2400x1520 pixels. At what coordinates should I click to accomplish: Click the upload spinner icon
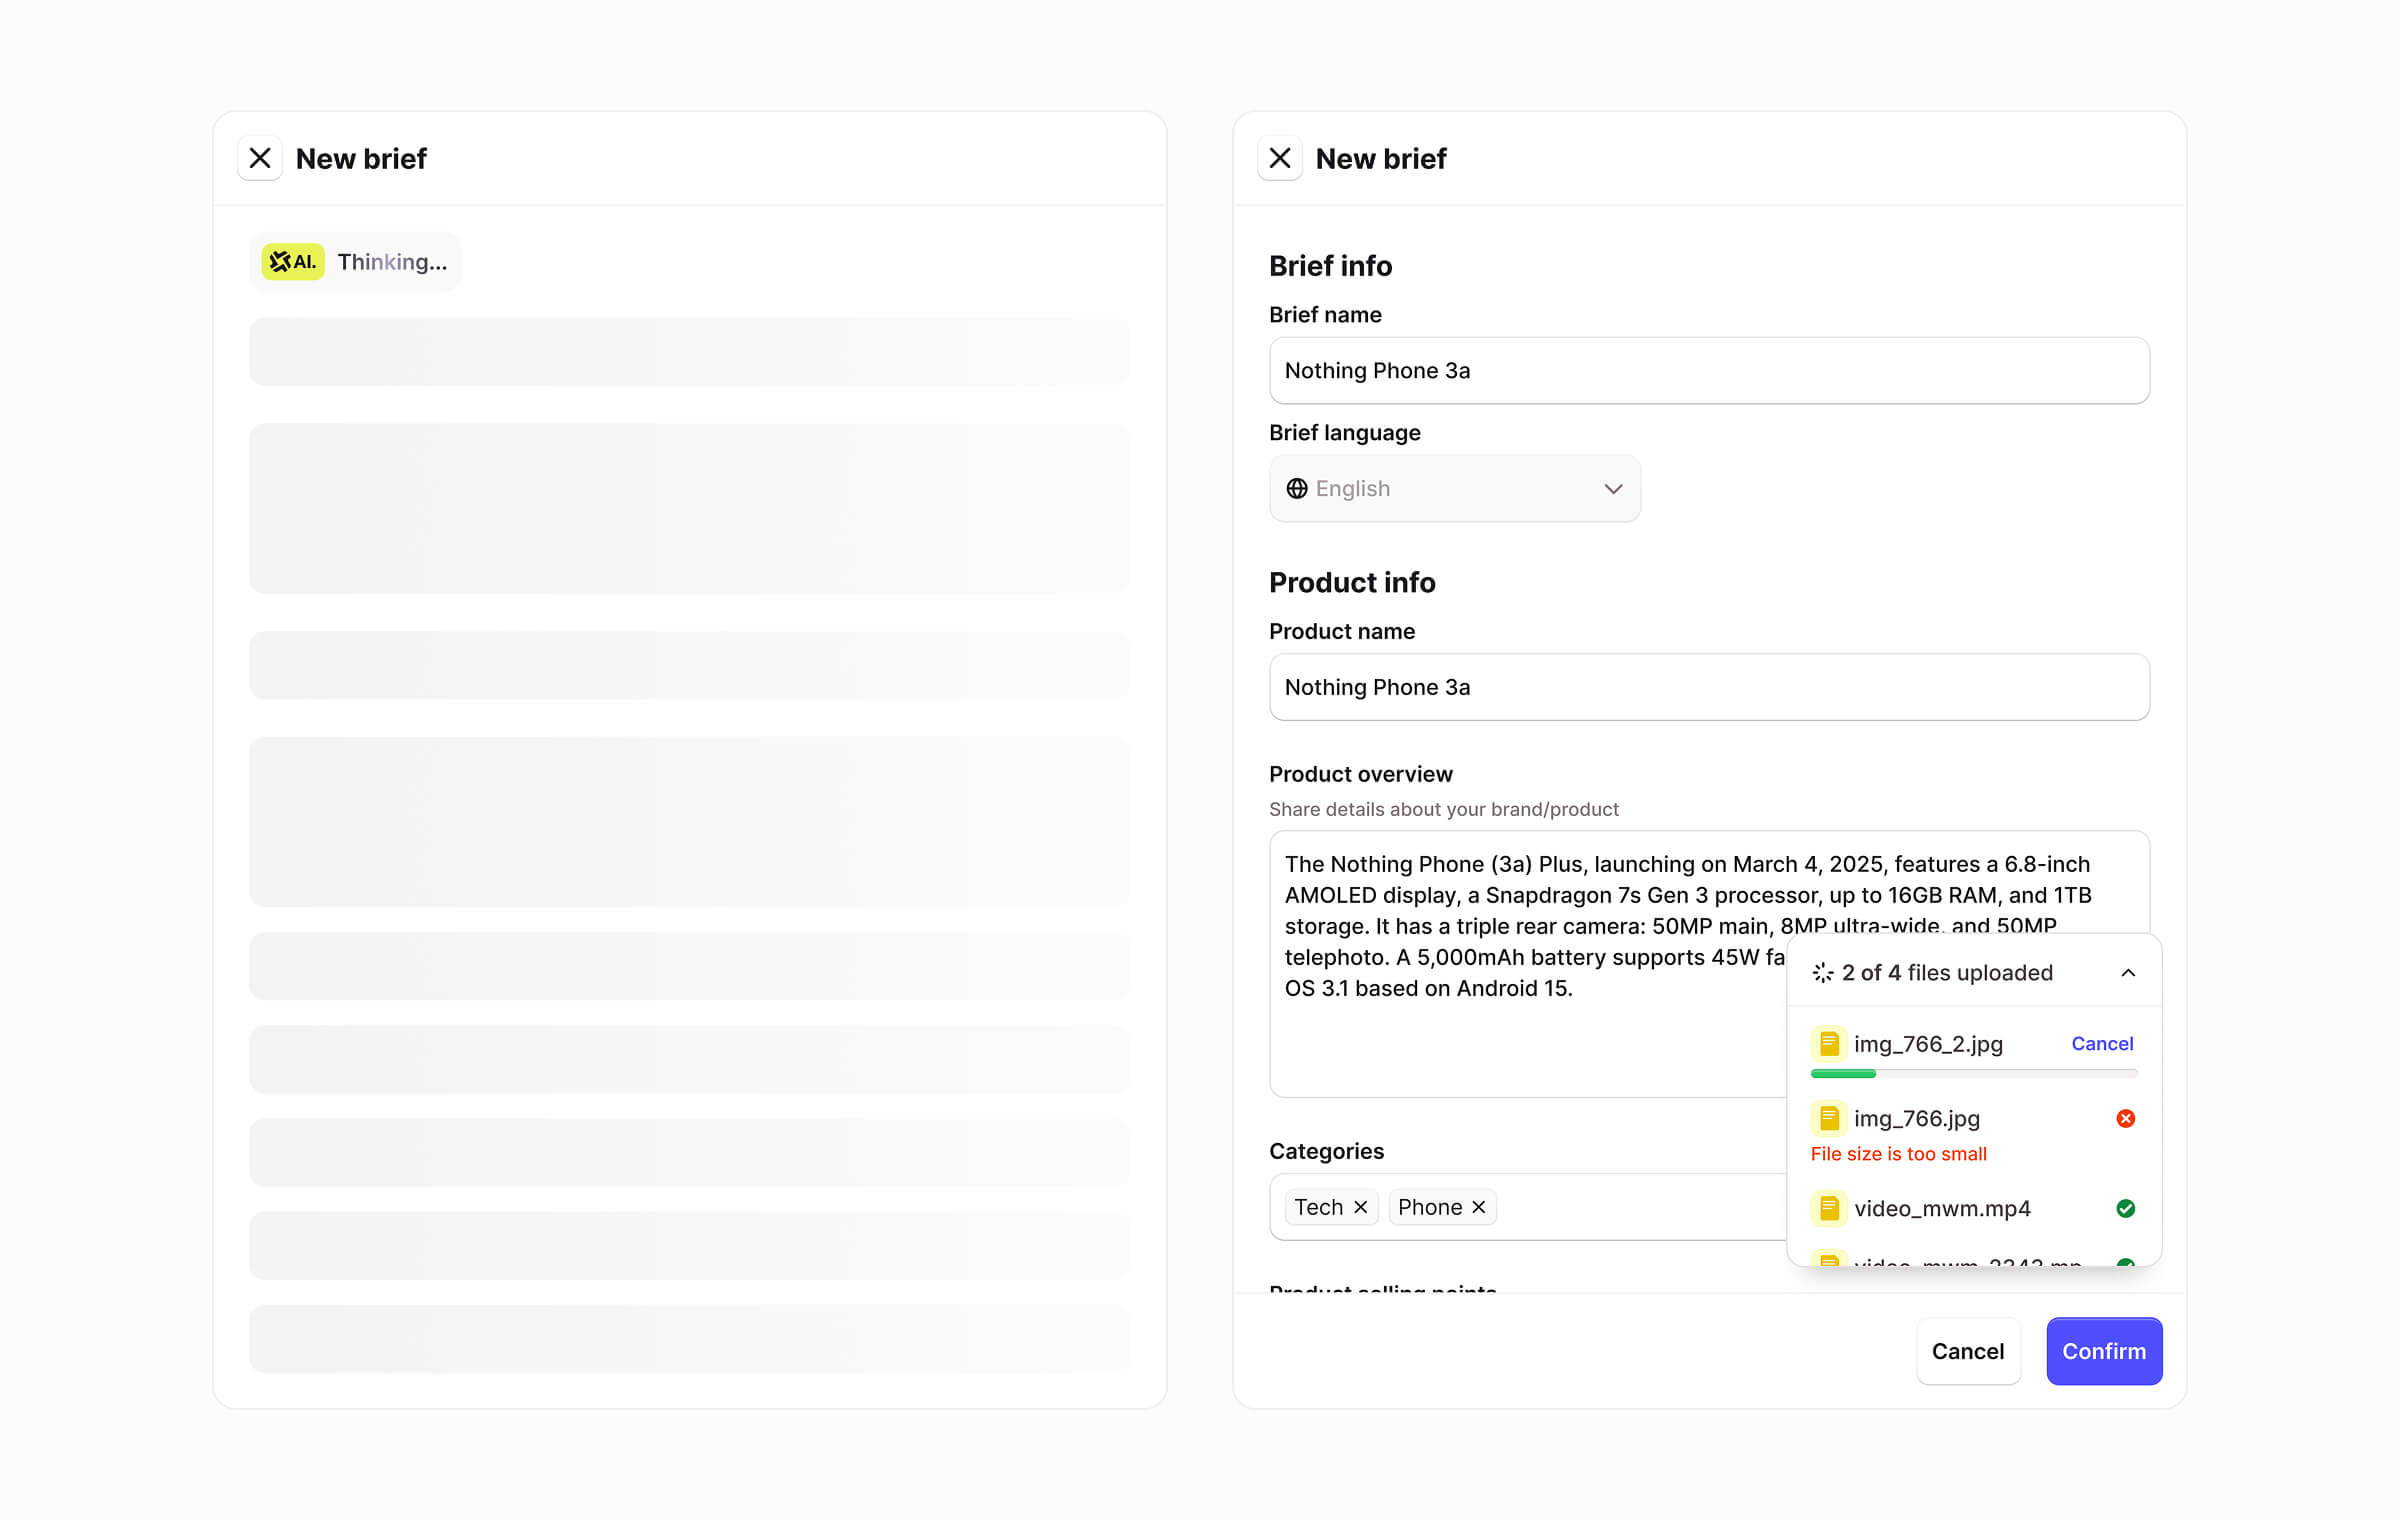tap(1823, 973)
